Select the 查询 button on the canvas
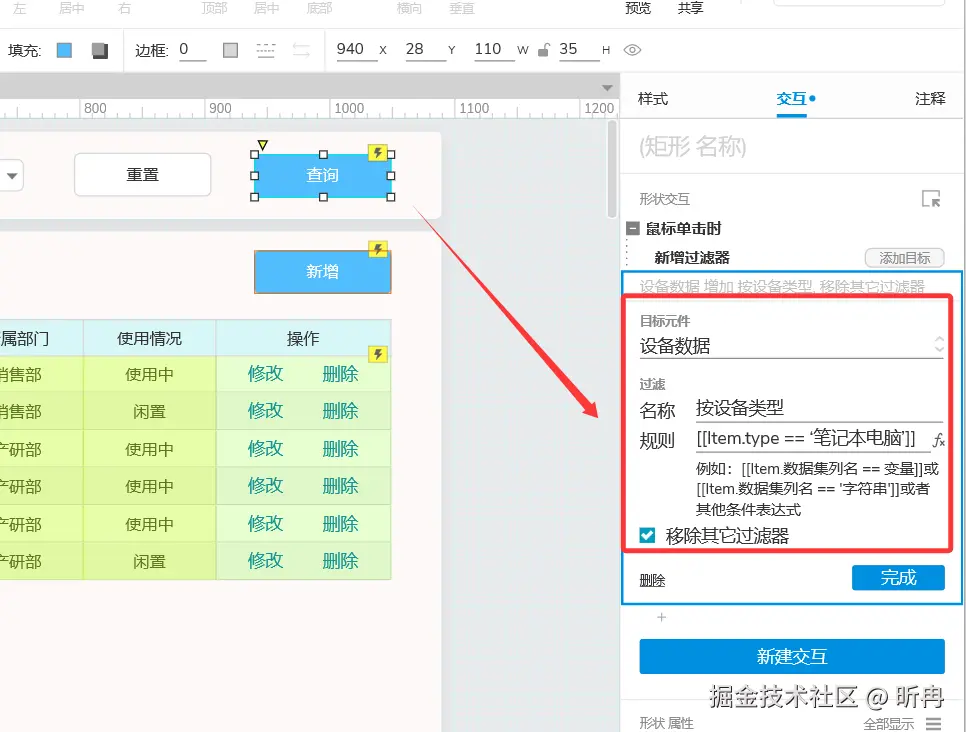 click(x=322, y=176)
